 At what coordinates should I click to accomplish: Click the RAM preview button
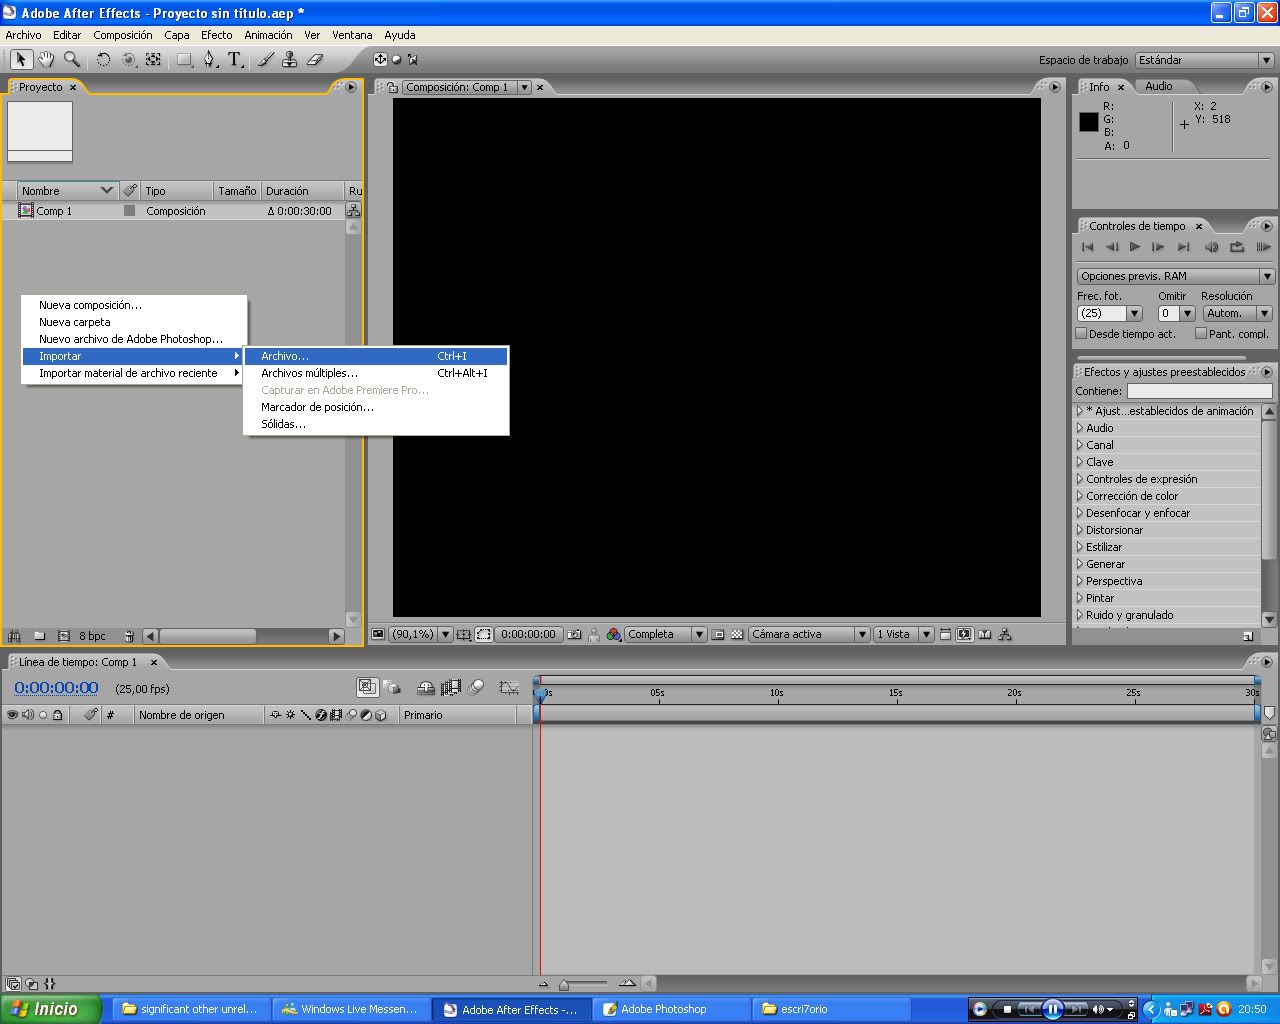tap(1263, 247)
